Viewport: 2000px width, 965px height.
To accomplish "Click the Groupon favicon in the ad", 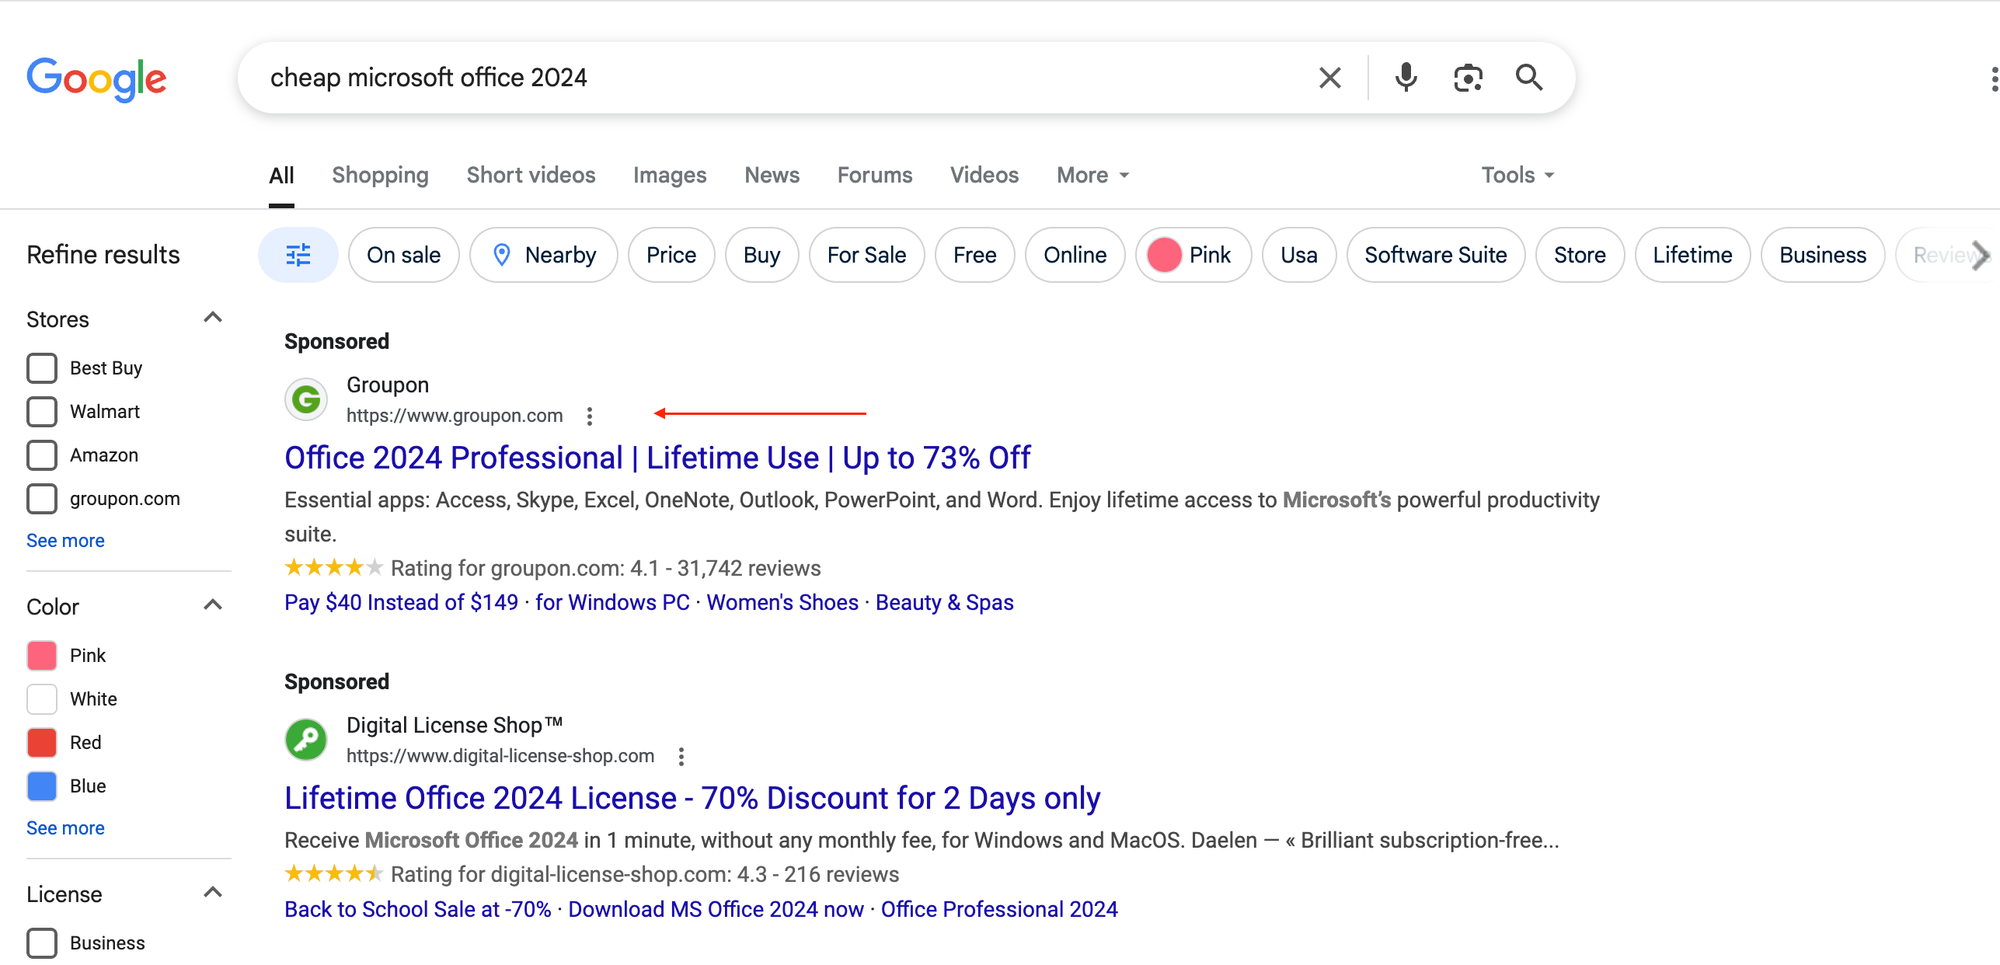I will 307,400.
